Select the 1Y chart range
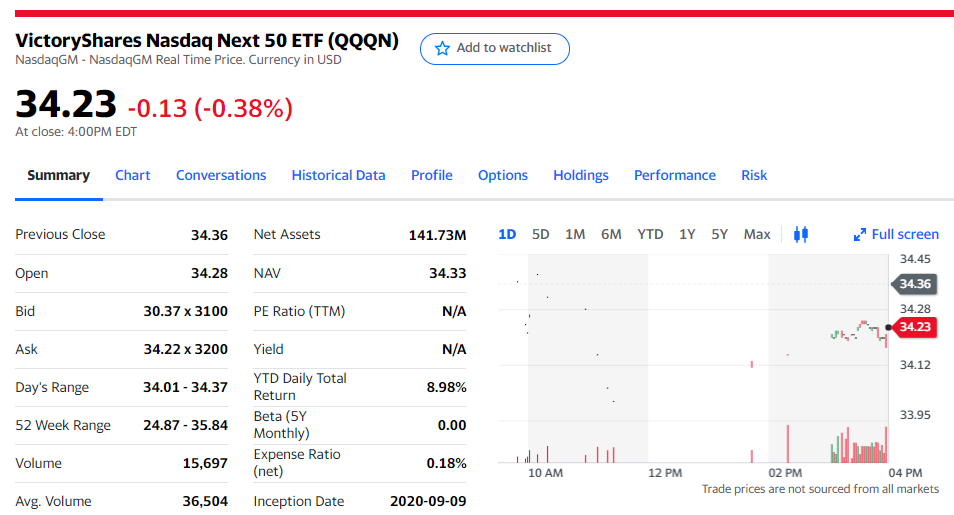Screen dimensions: 954x515 tap(687, 234)
